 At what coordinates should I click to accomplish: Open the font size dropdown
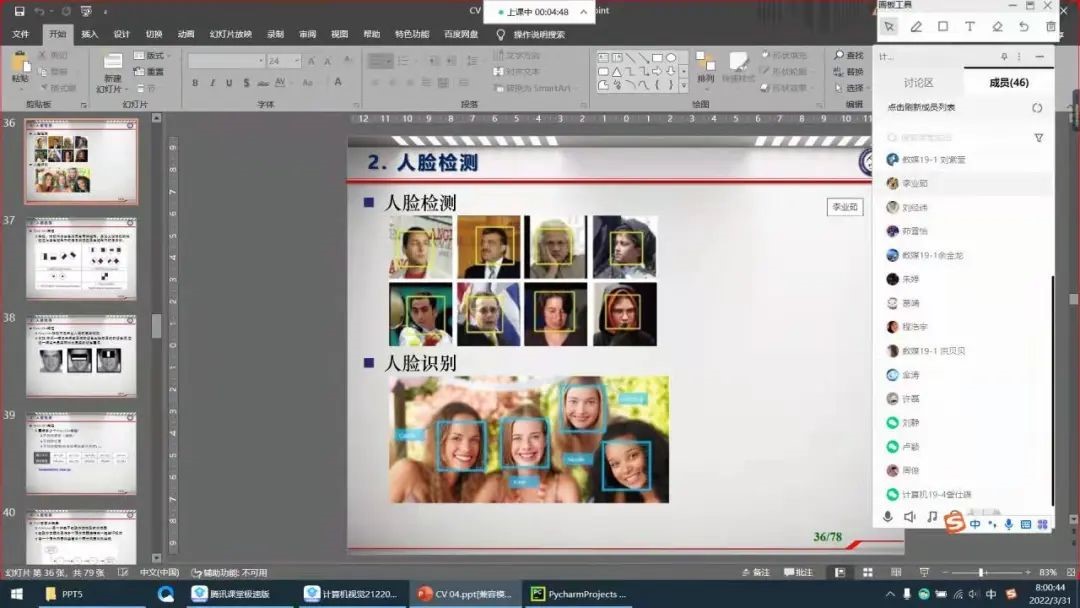(x=297, y=61)
